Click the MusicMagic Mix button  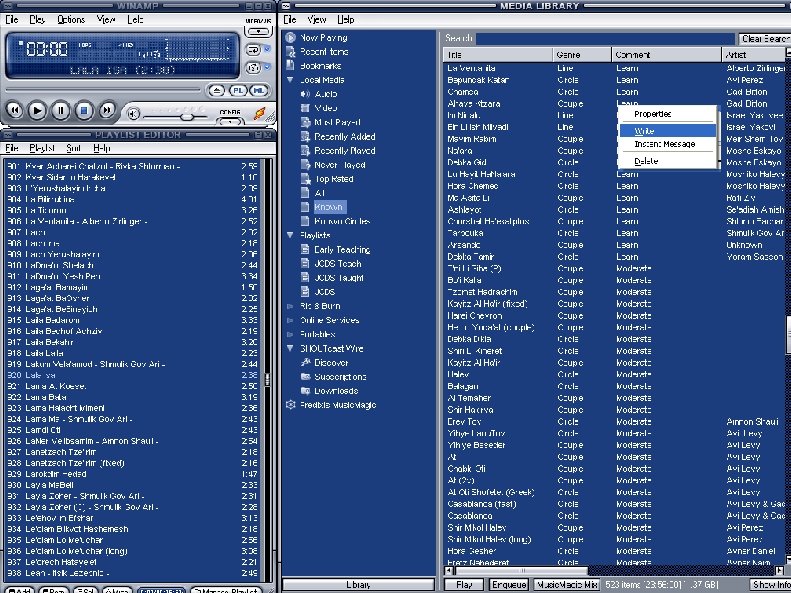coord(567,585)
